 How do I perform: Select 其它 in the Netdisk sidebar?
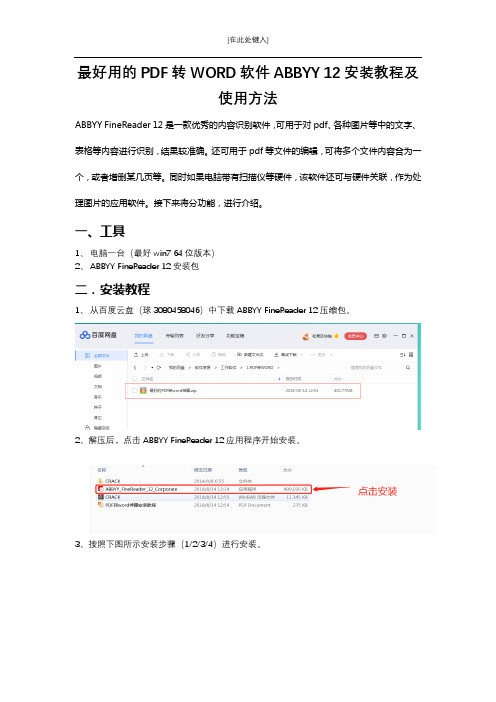[98, 418]
